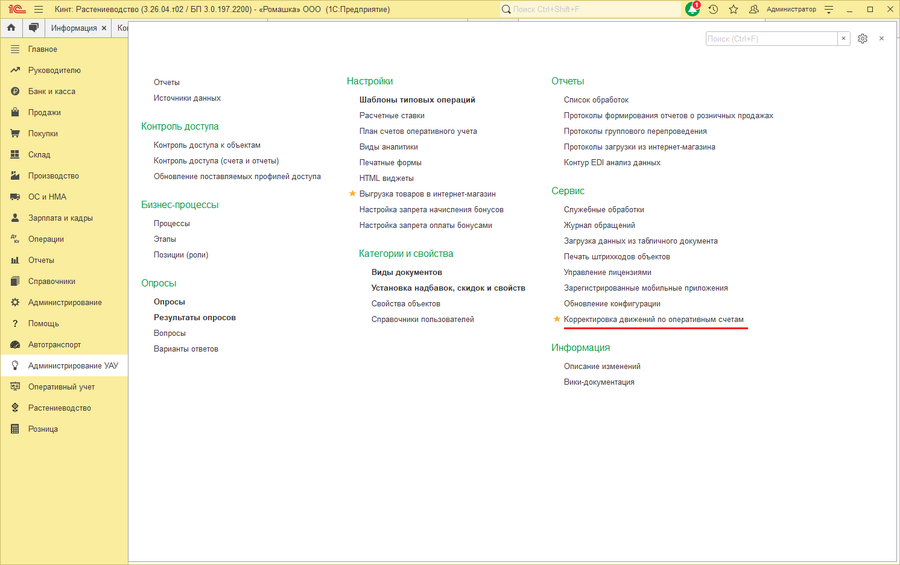Open favorites star icon in title bar

pyautogui.click(x=734, y=9)
